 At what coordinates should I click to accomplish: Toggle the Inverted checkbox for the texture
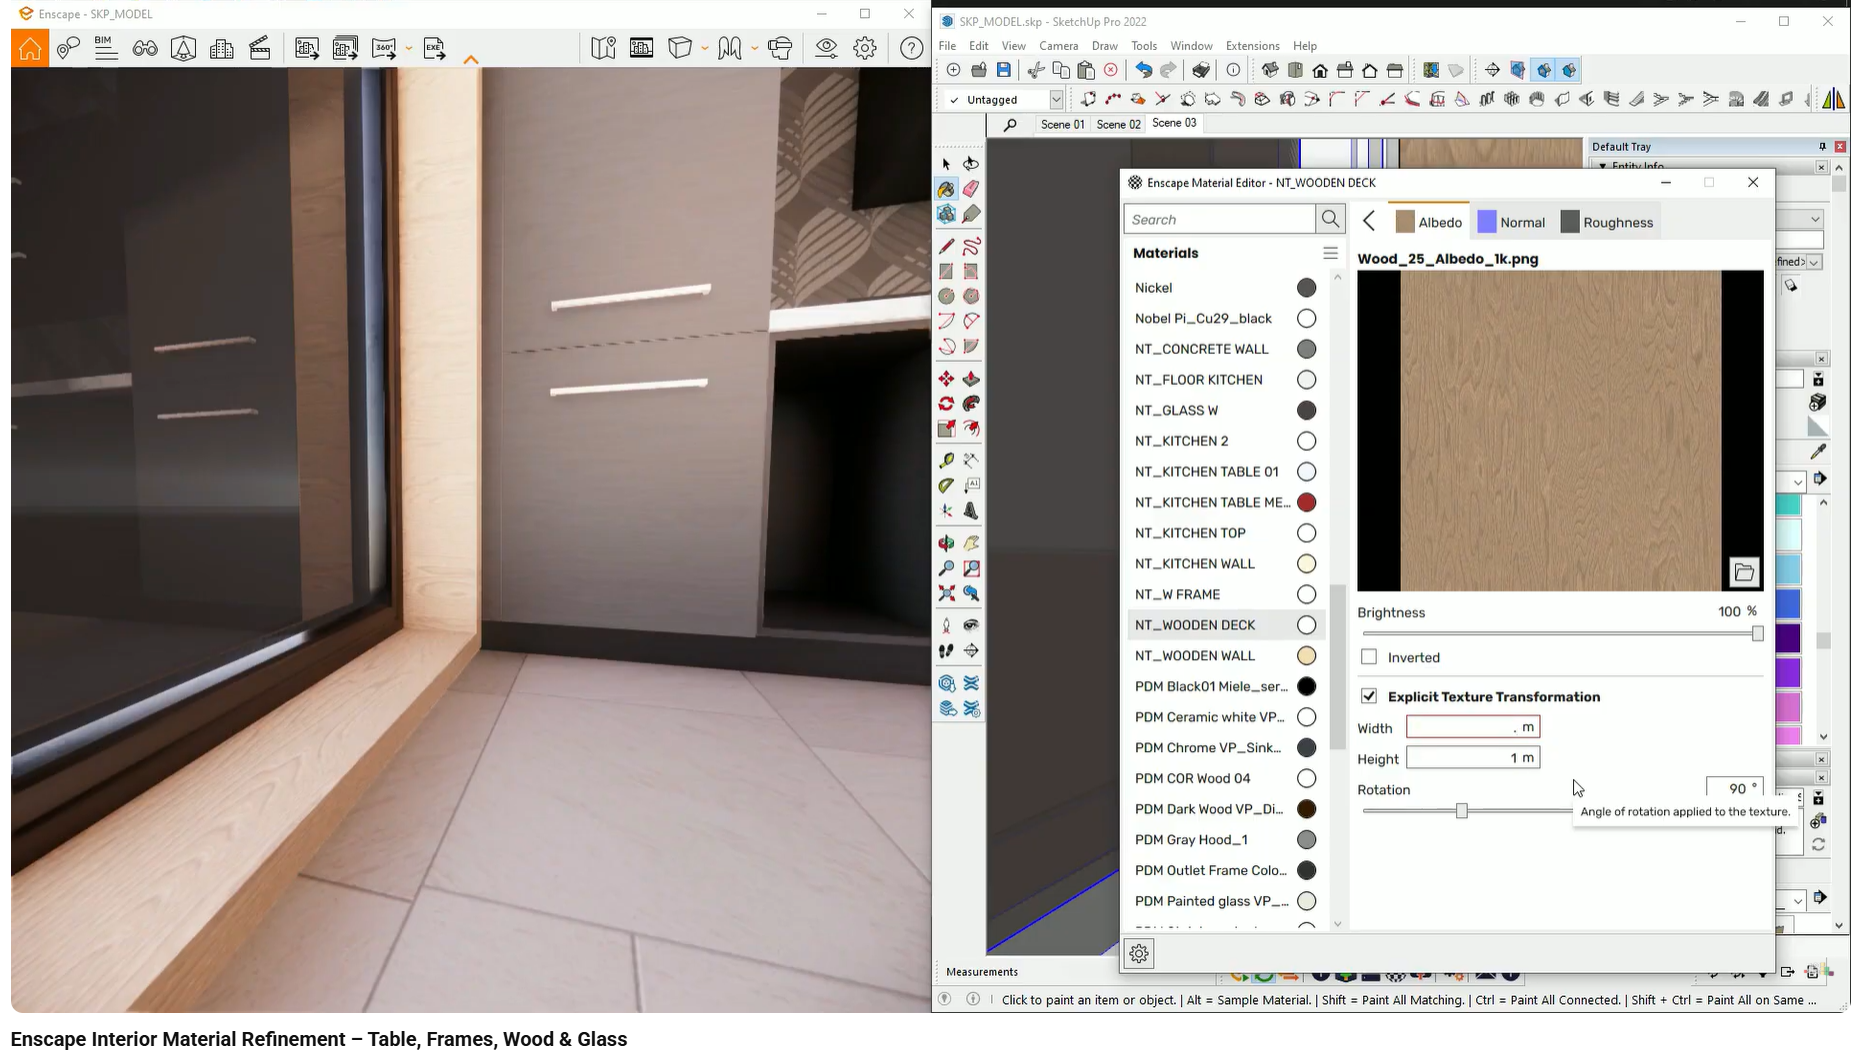point(1369,657)
